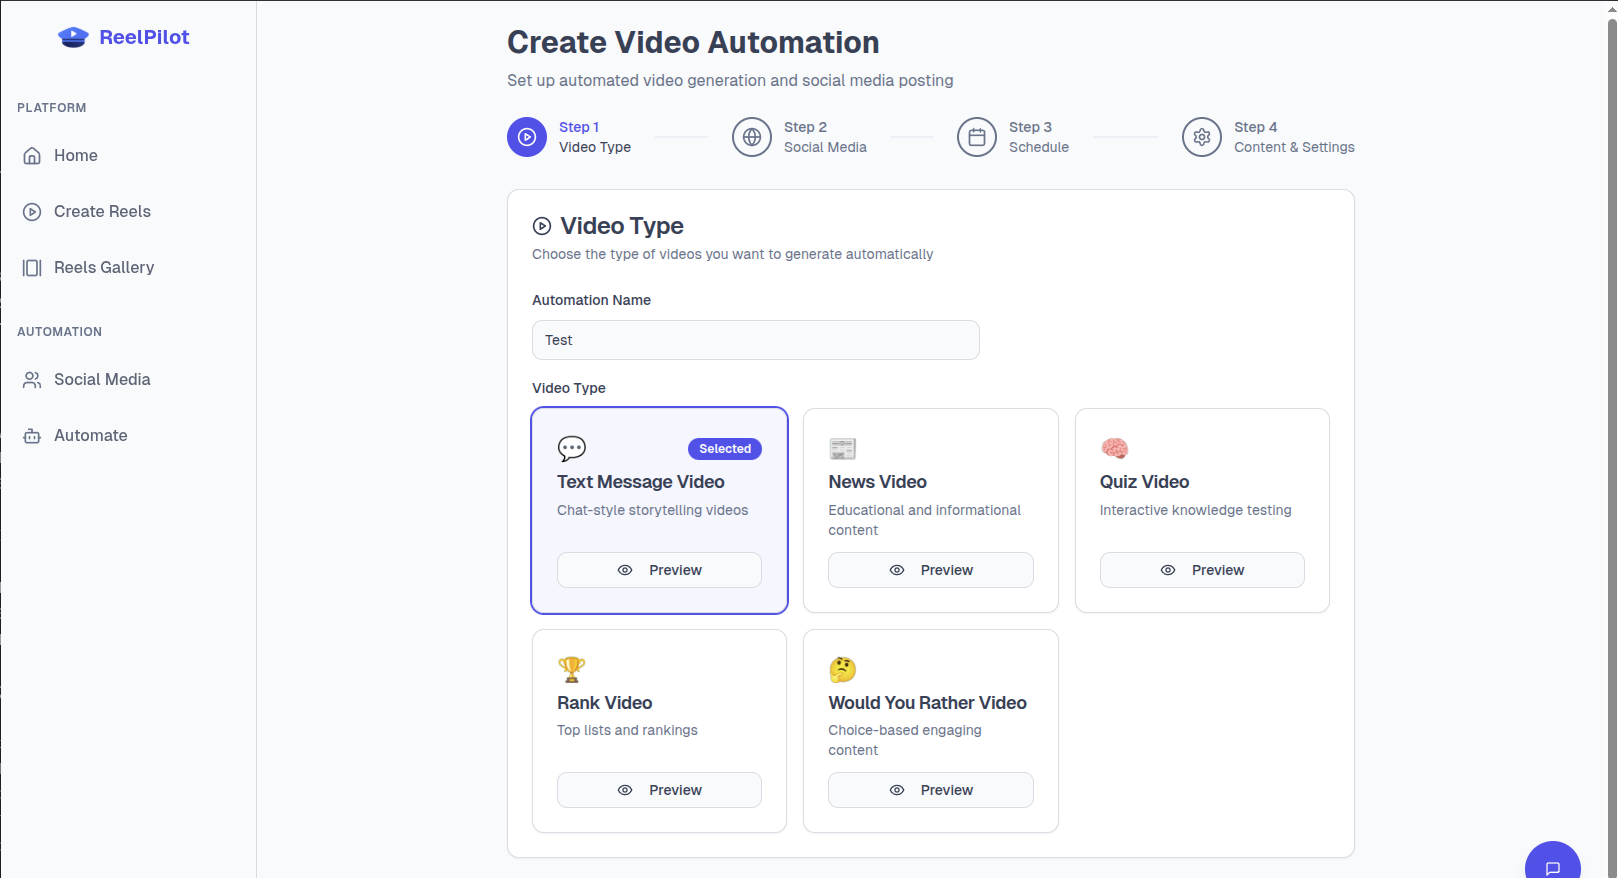Preview the Rank Video type
Screen dimensions: 1618x878
[659, 790]
